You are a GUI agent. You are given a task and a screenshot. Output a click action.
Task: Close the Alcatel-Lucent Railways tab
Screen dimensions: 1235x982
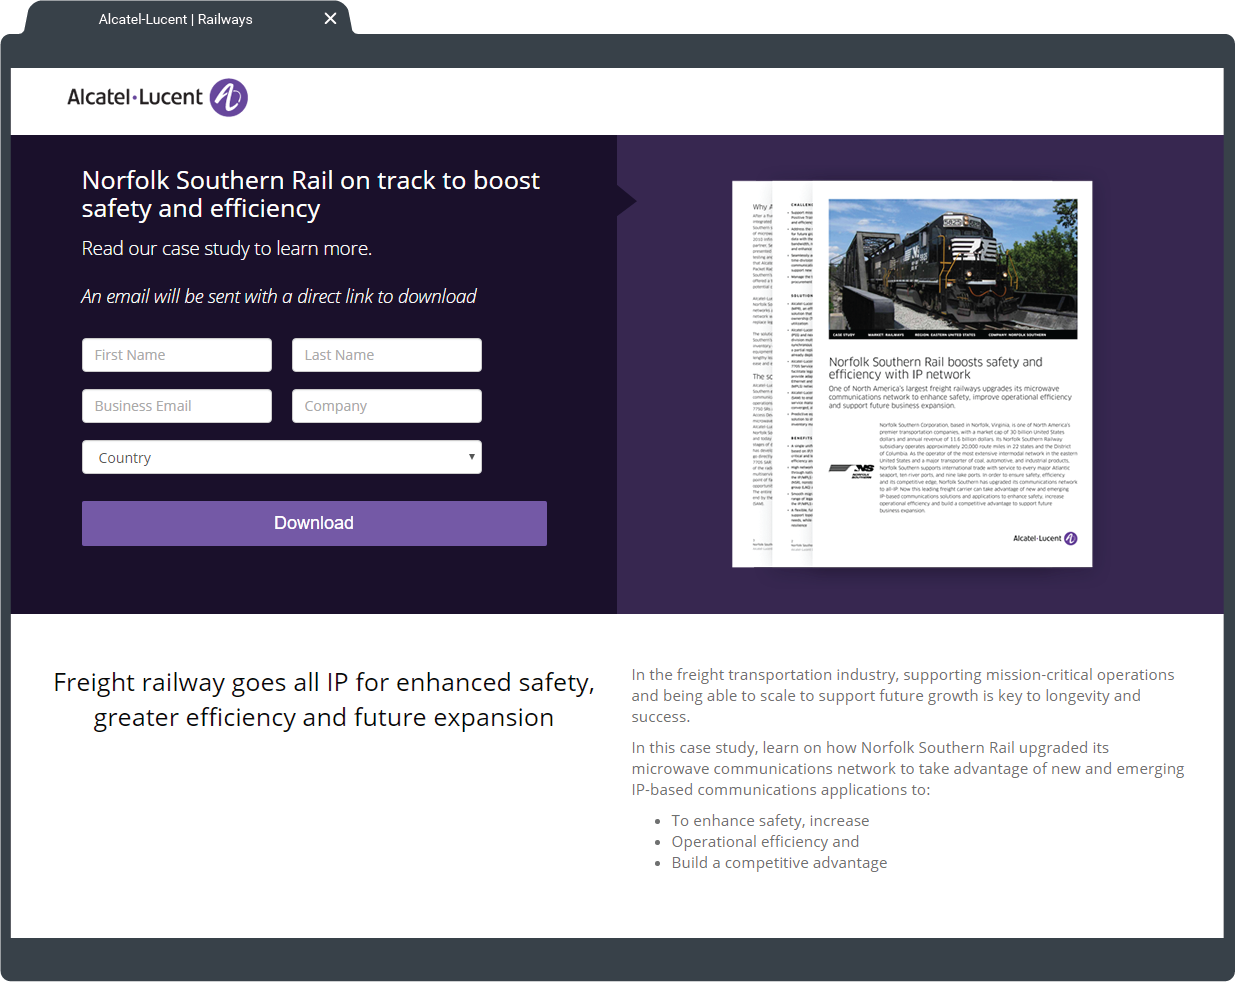point(330,19)
